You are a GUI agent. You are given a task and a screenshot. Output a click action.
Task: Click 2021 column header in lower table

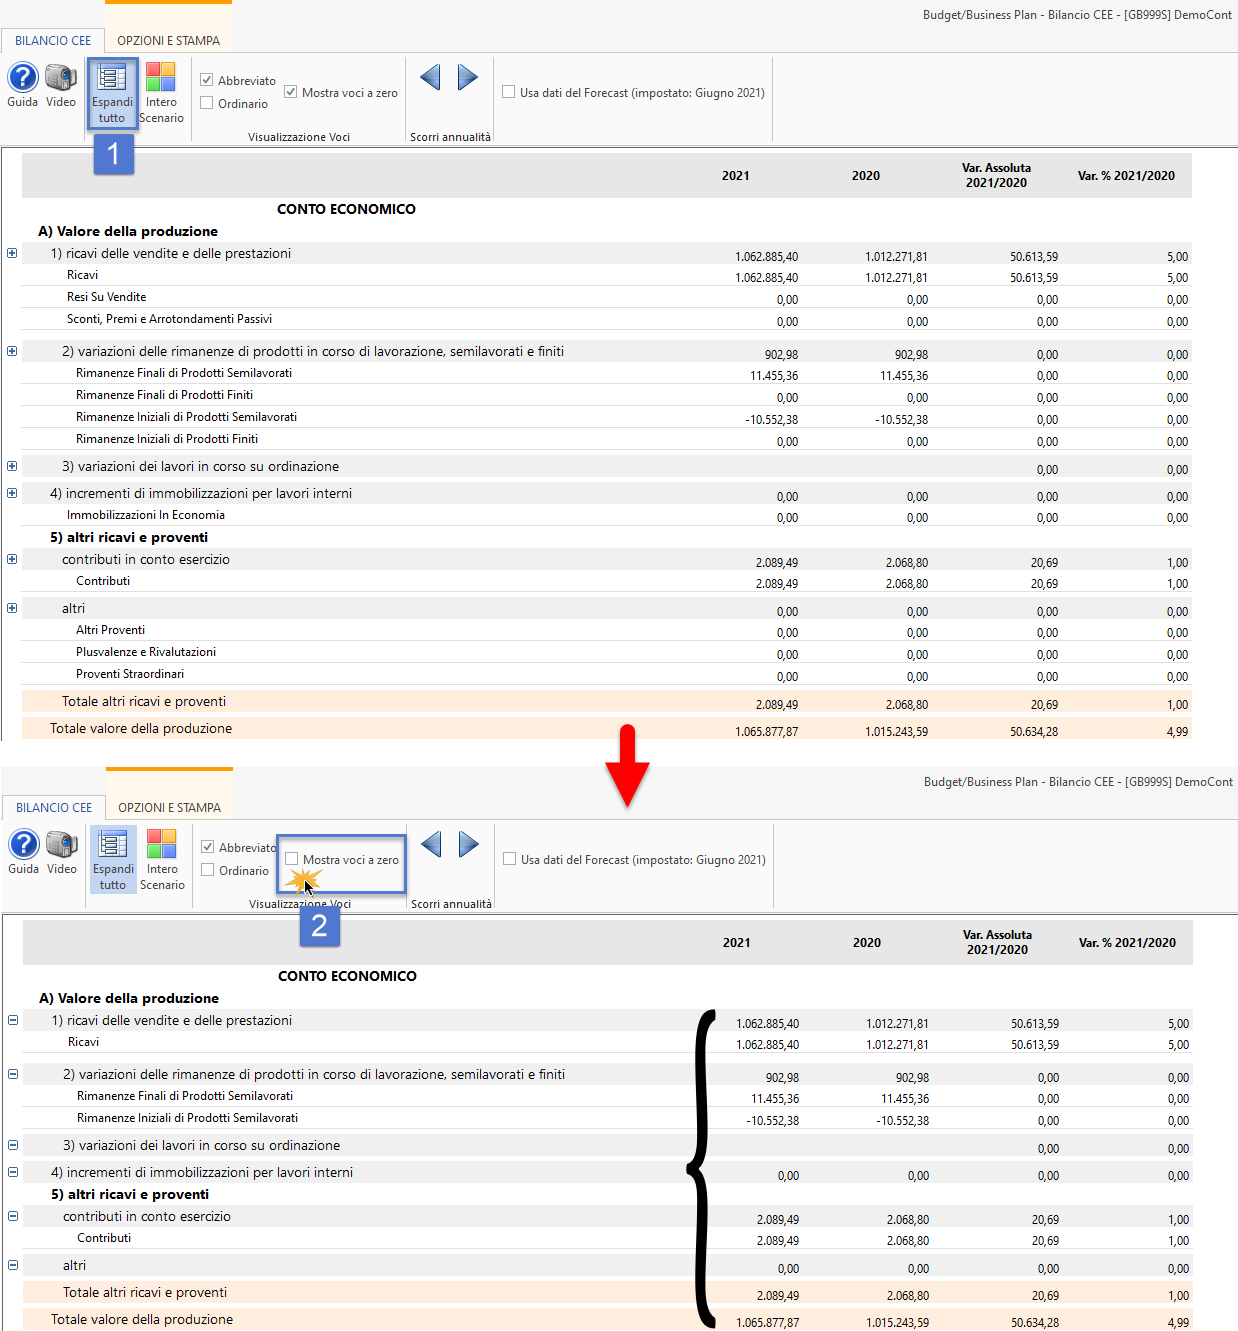[x=737, y=943]
